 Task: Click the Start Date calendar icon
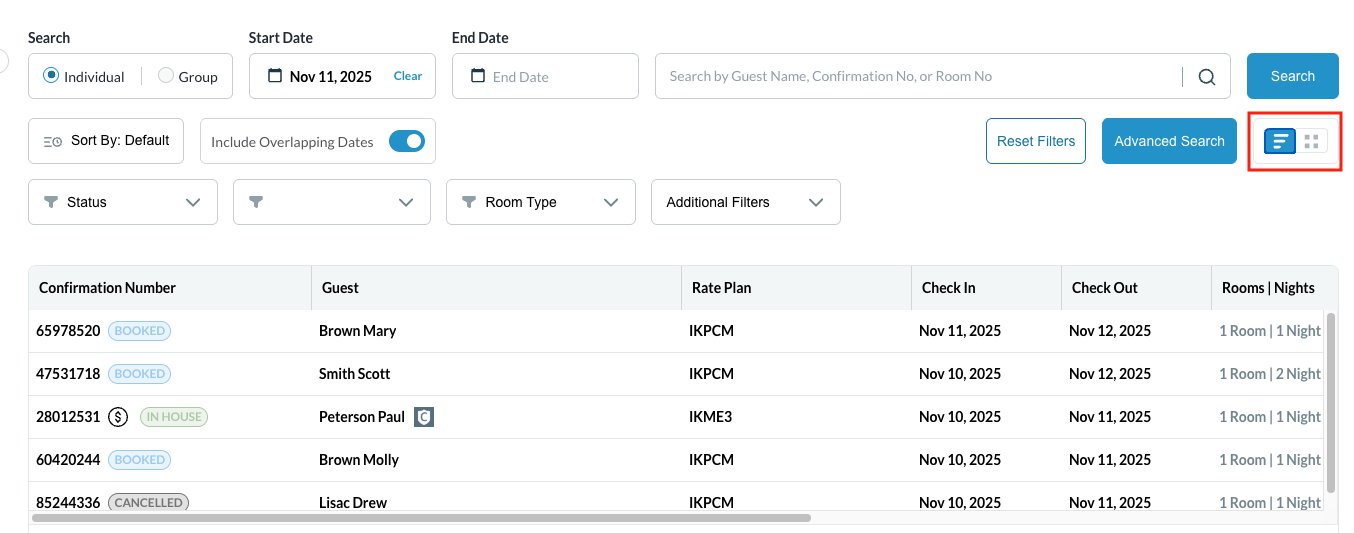[275, 76]
